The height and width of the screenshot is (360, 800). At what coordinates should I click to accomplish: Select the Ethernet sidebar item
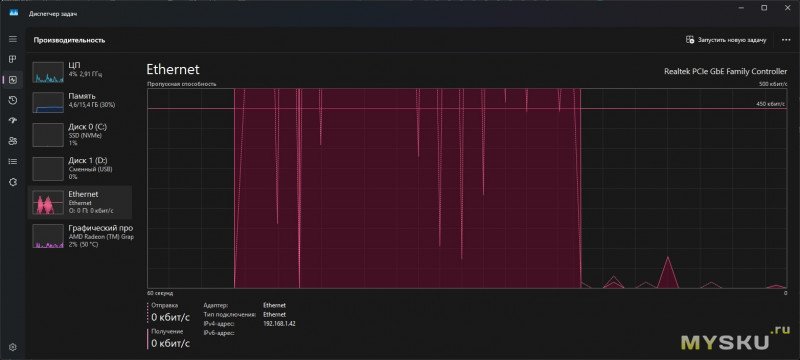82,202
